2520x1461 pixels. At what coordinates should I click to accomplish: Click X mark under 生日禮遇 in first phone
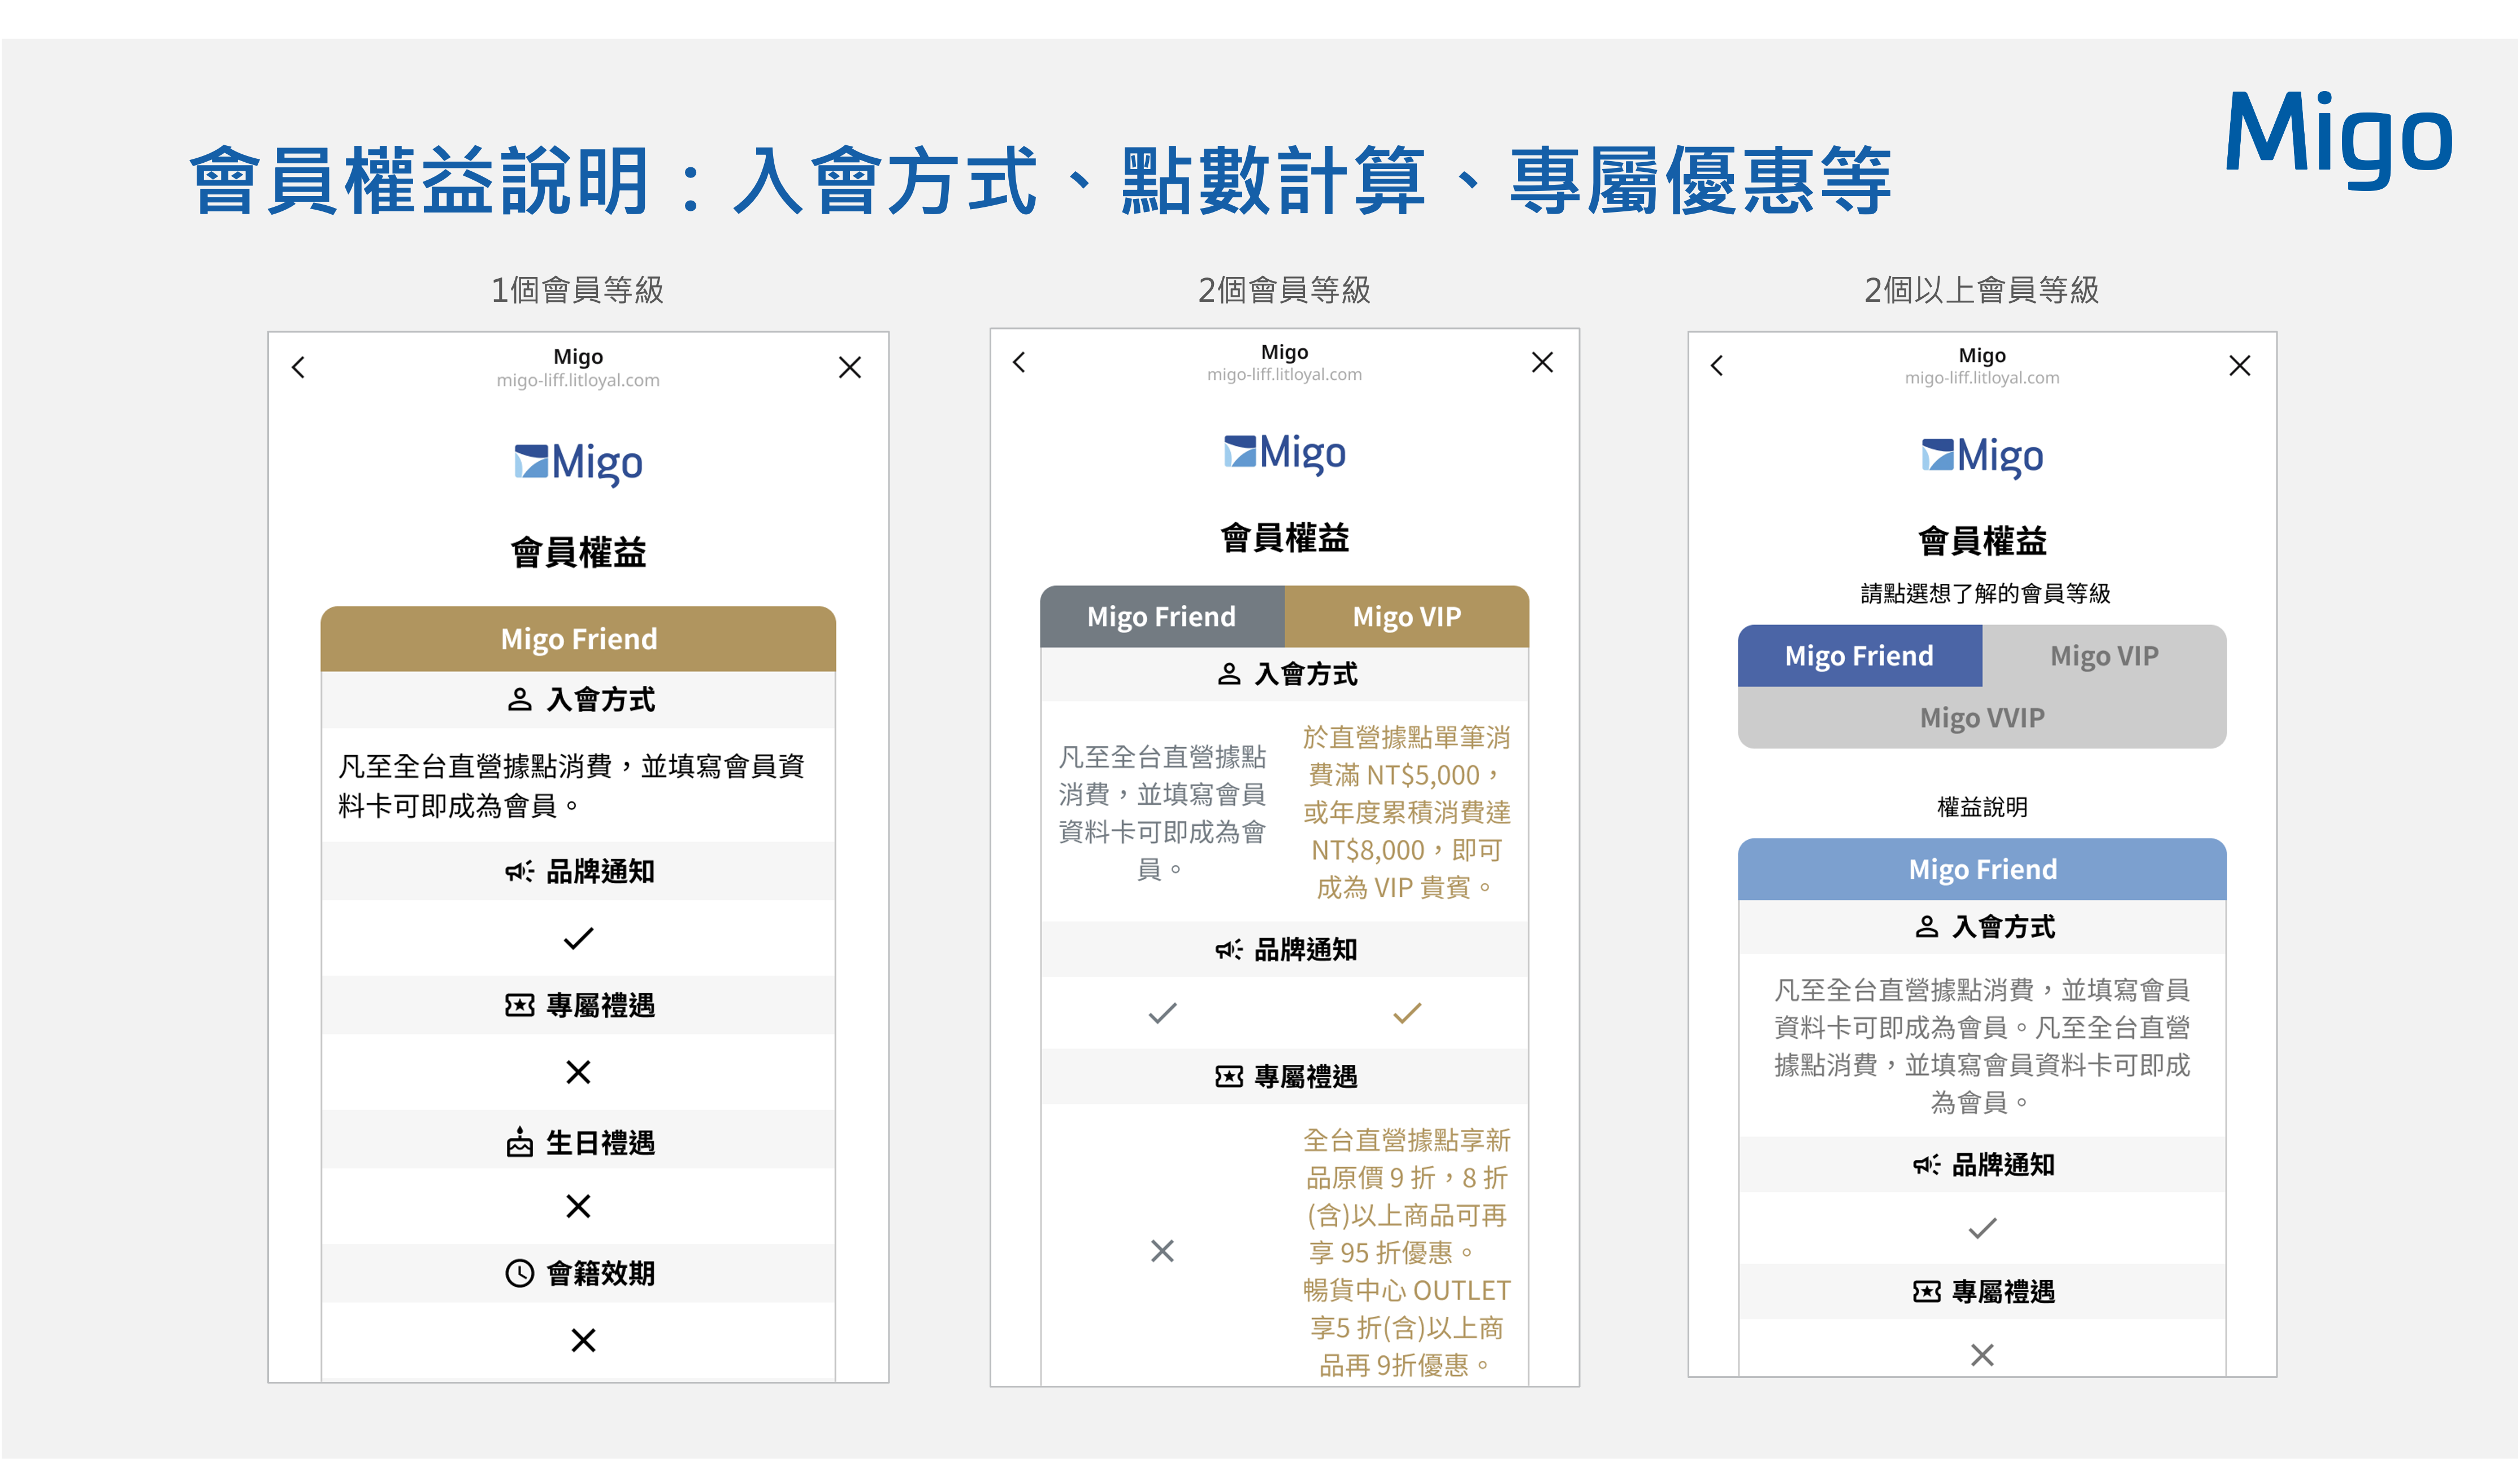tap(578, 1206)
